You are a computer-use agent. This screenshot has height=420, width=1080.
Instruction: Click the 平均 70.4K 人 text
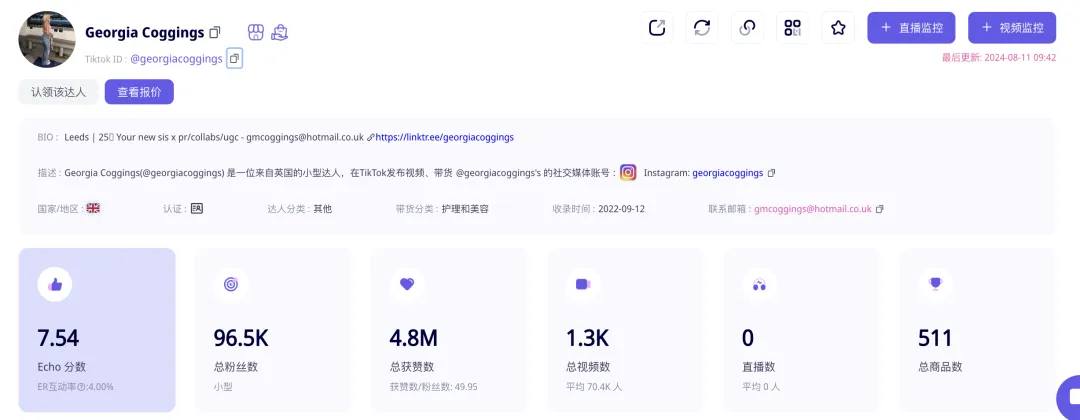pyautogui.click(x=594, y=387)
